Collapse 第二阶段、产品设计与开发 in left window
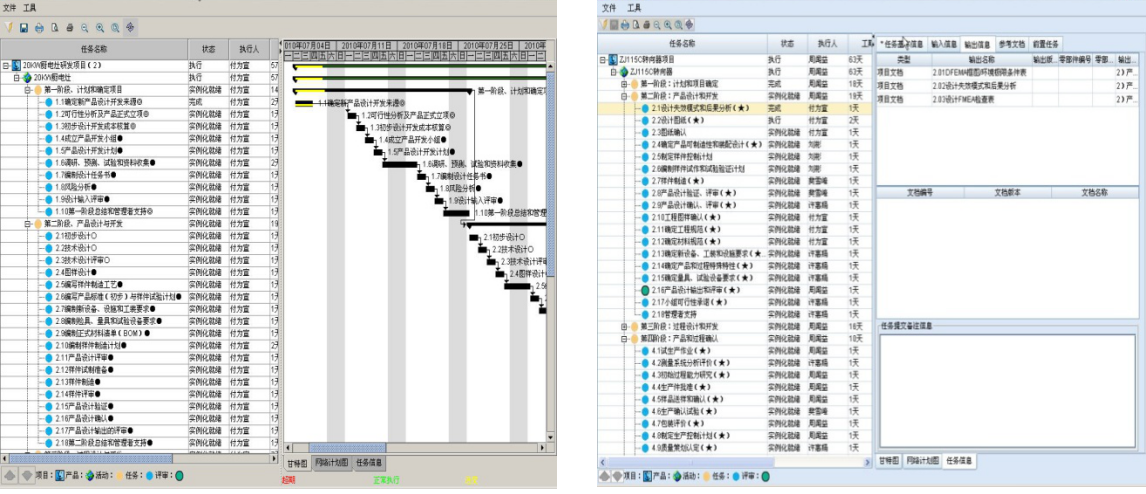The height and width of the screenshot is (494, 1146). tap(28, 223)
